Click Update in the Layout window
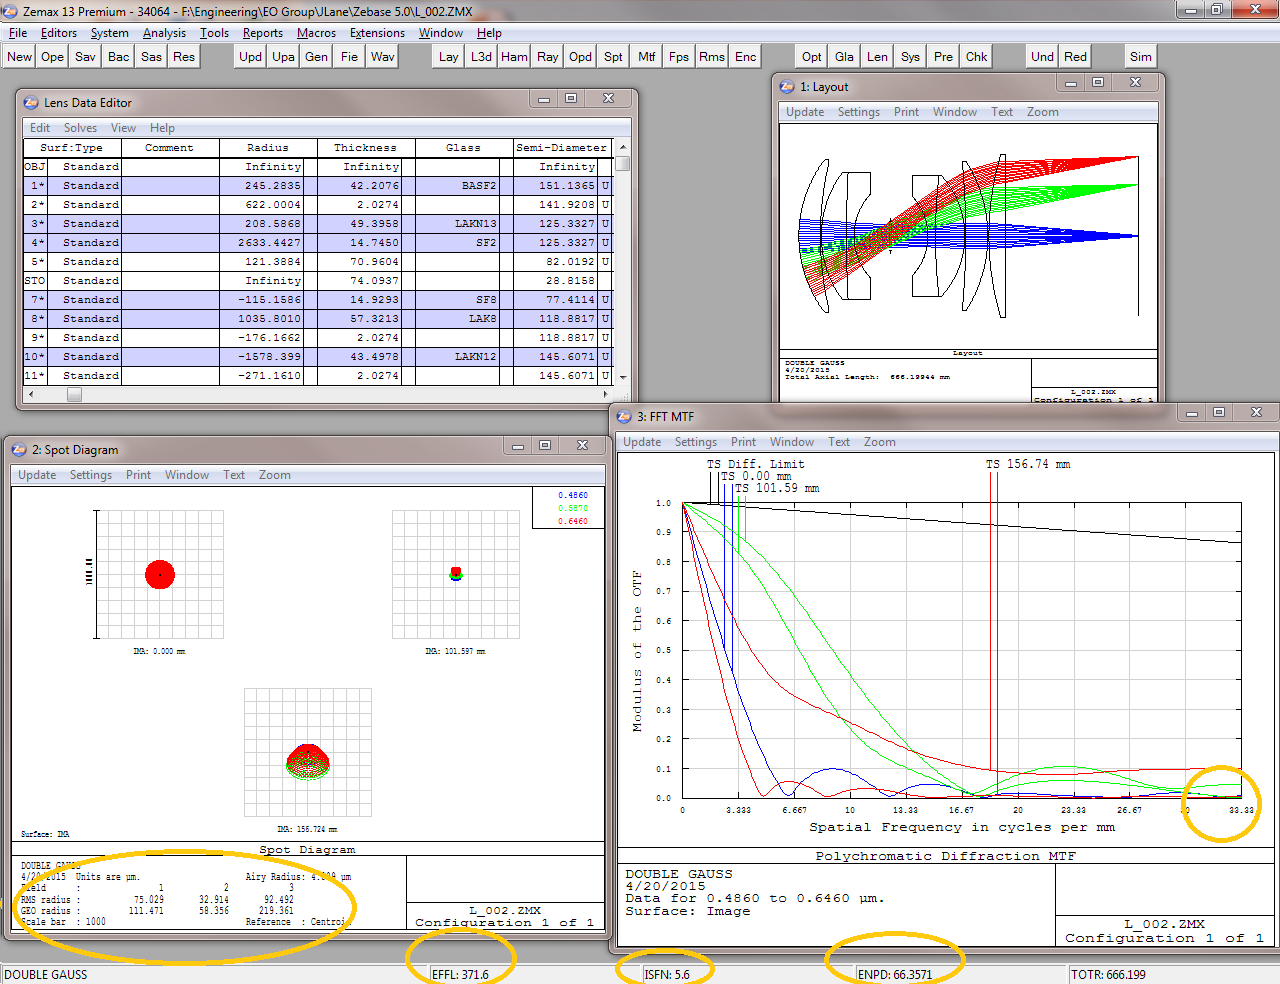Screen dimensions: 1280x984 [x=805, y=112]
